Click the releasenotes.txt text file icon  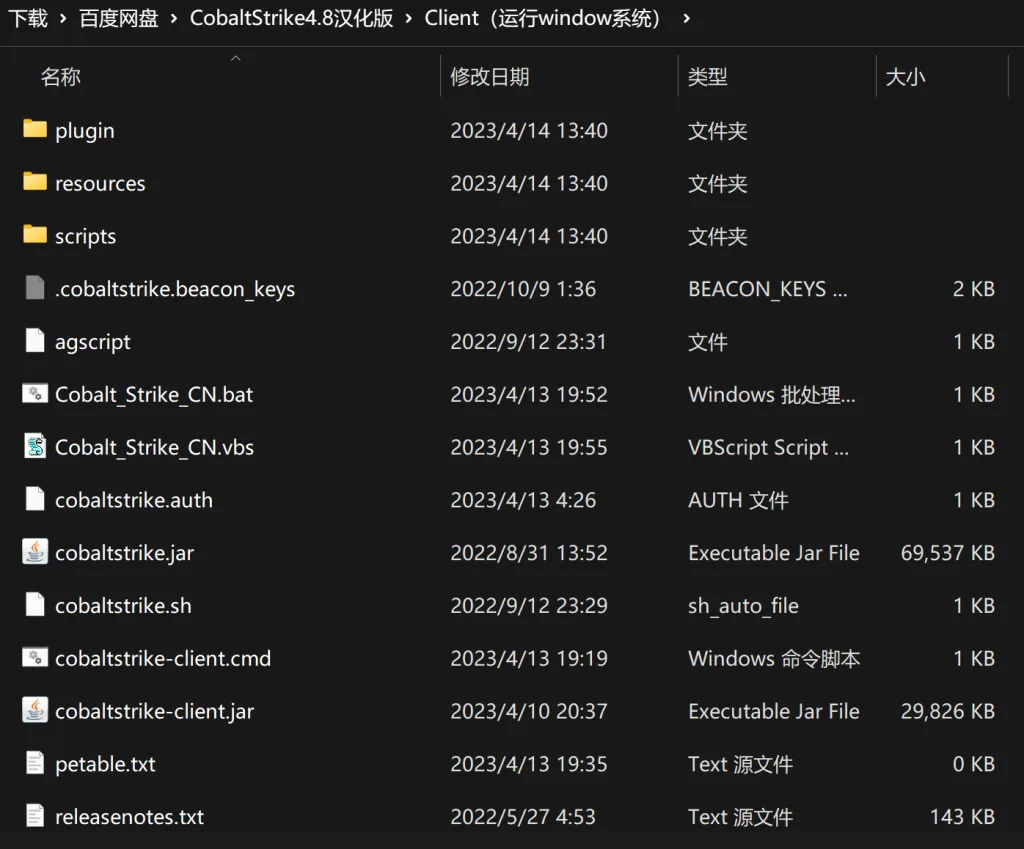(35, 816)
